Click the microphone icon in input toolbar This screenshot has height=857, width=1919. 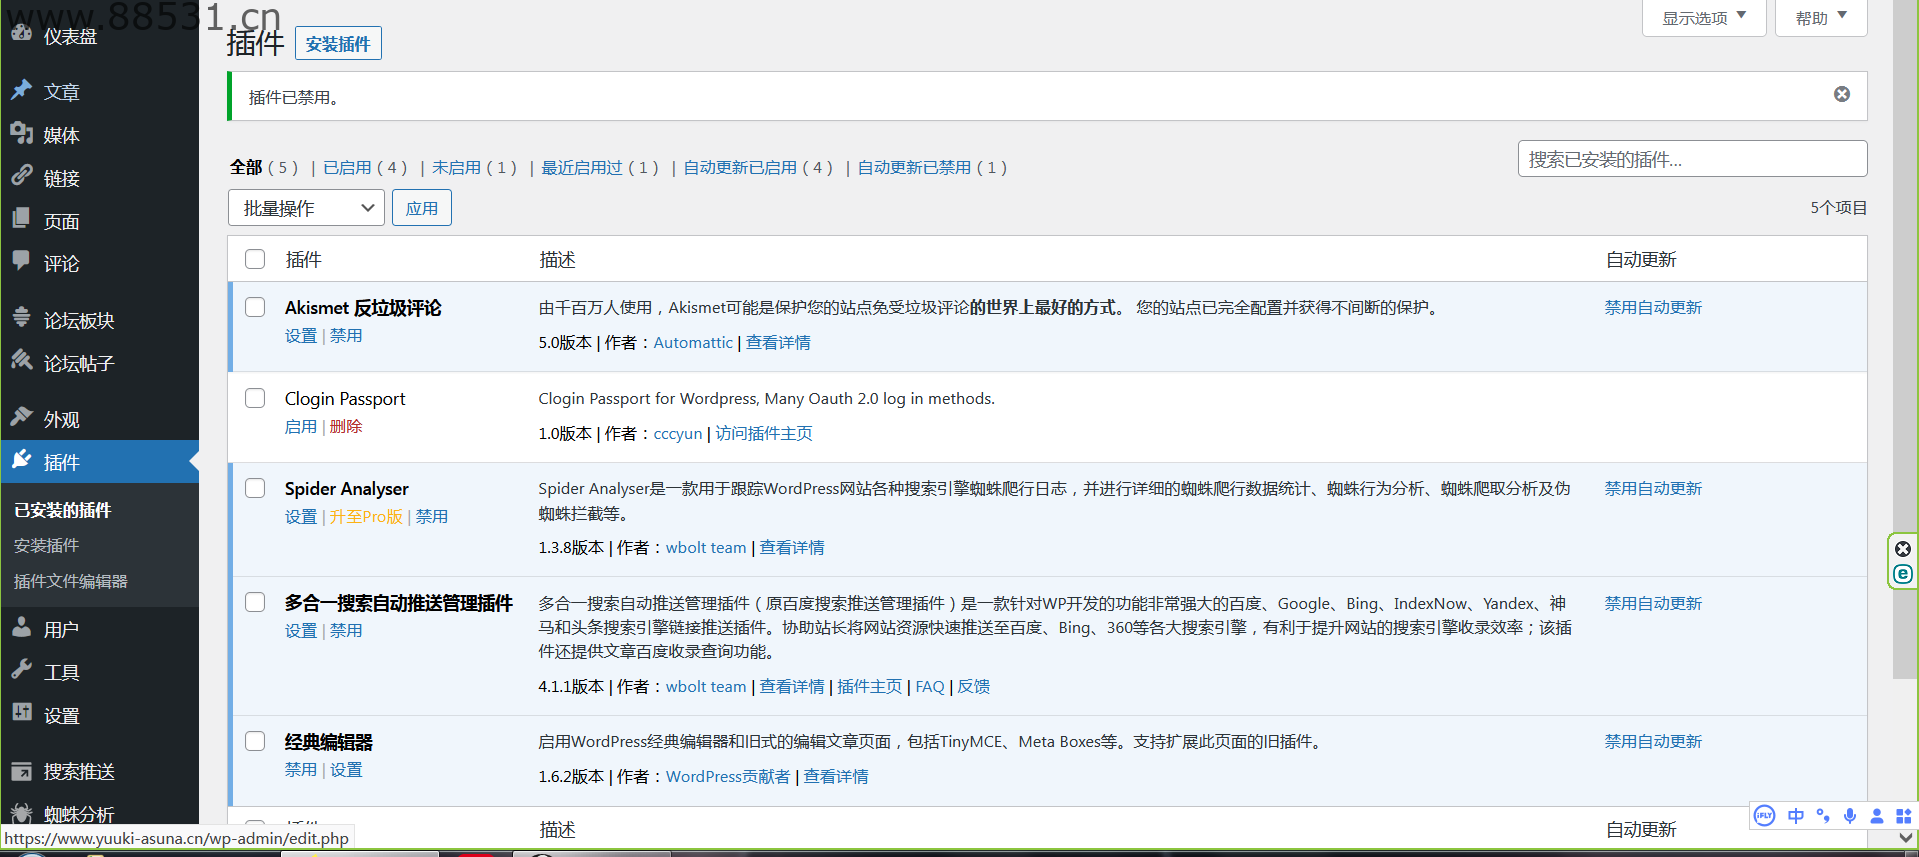(x=1850, y=816)
